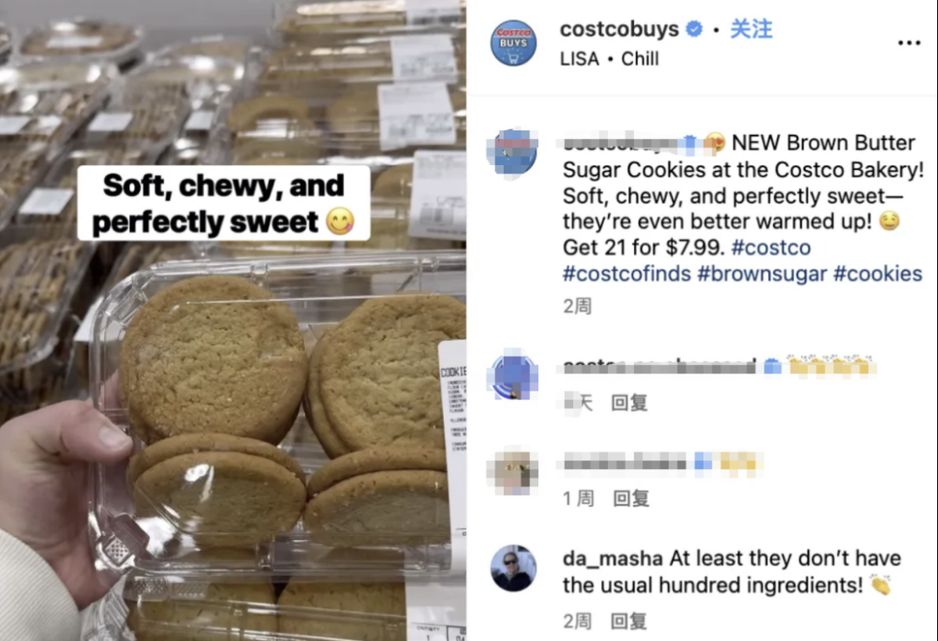Open the LISA • Chill audio link

609,59
